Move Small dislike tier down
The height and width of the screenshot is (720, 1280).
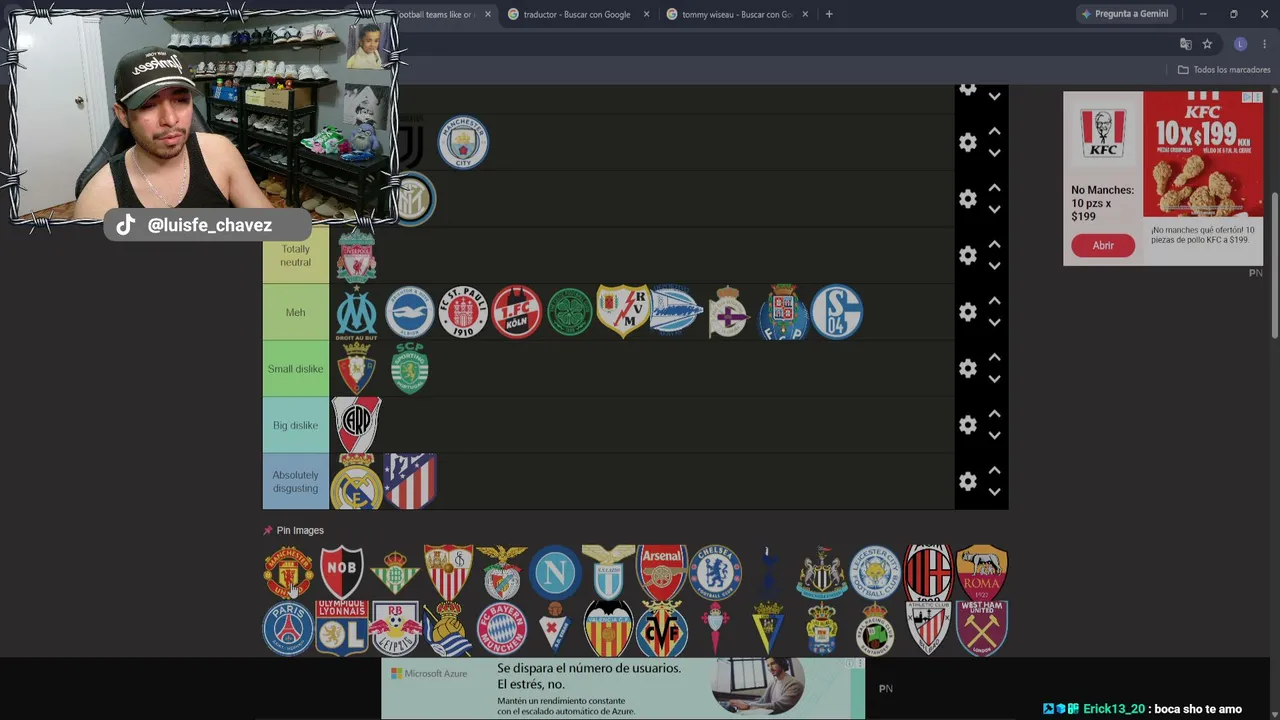(994, 380)
